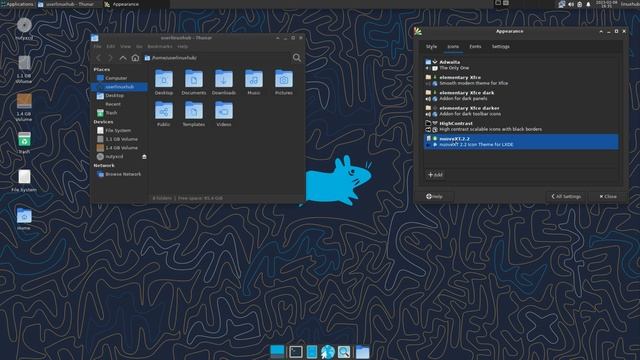Open the 1.4 GB Volume desktop icon
Screen dimensions: 640x360
24,107
